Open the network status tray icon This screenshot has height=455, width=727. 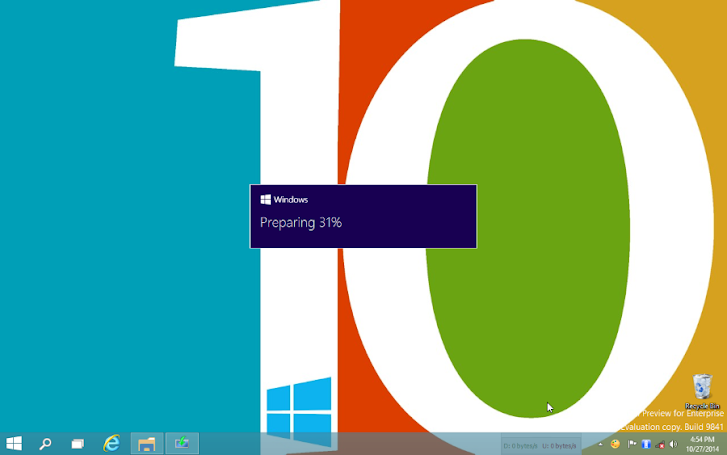point(660,444)
